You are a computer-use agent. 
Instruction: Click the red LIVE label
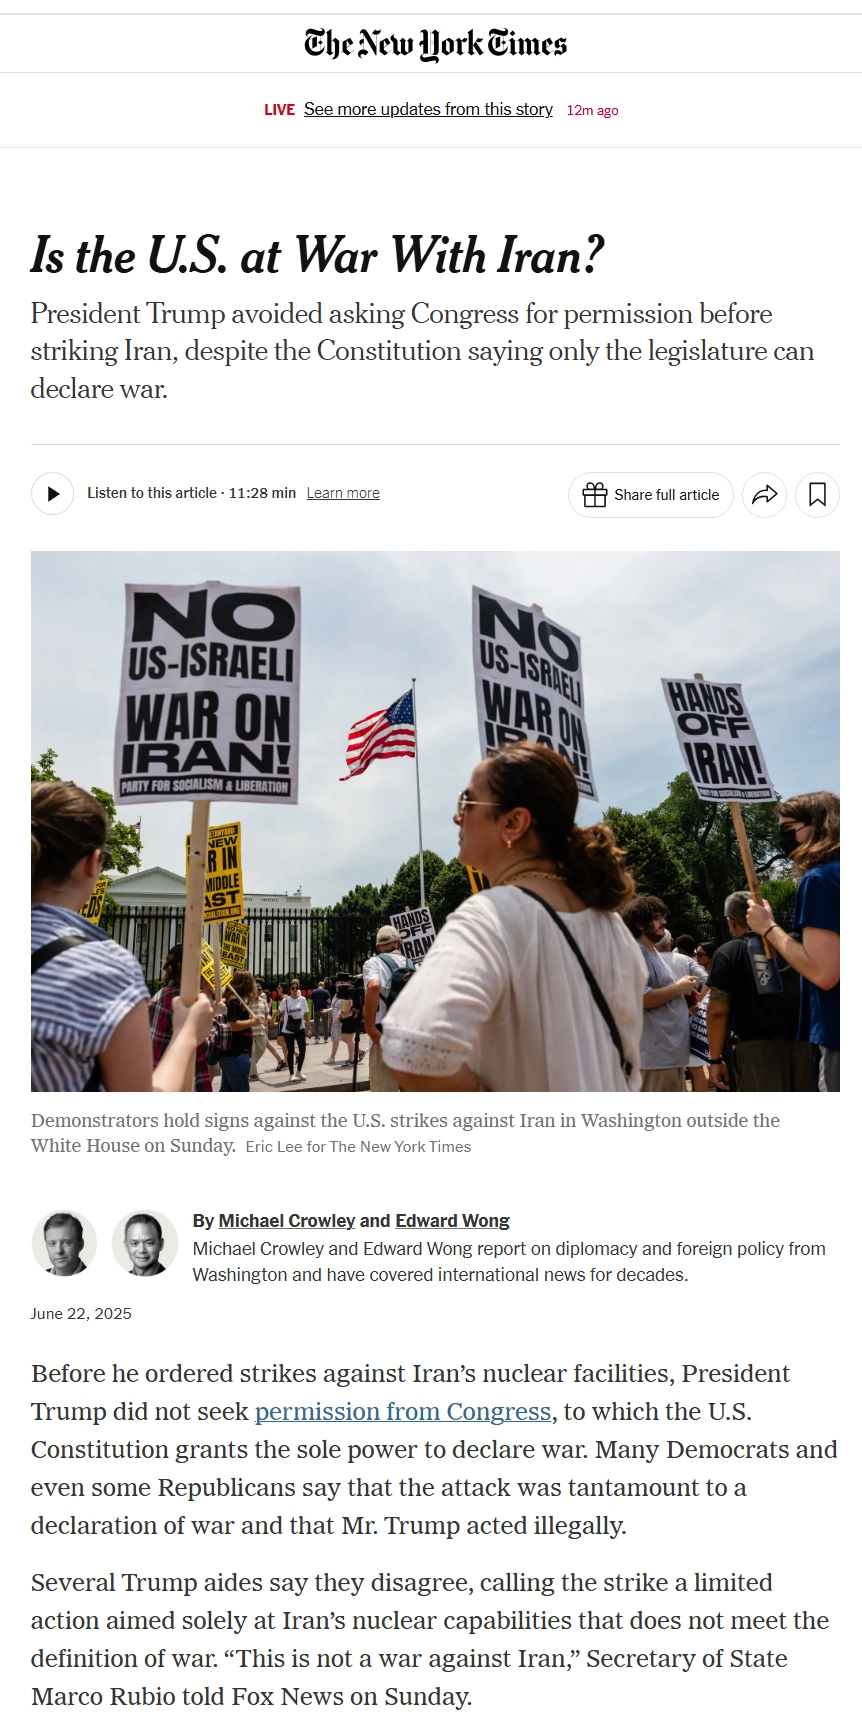(279, 110)
